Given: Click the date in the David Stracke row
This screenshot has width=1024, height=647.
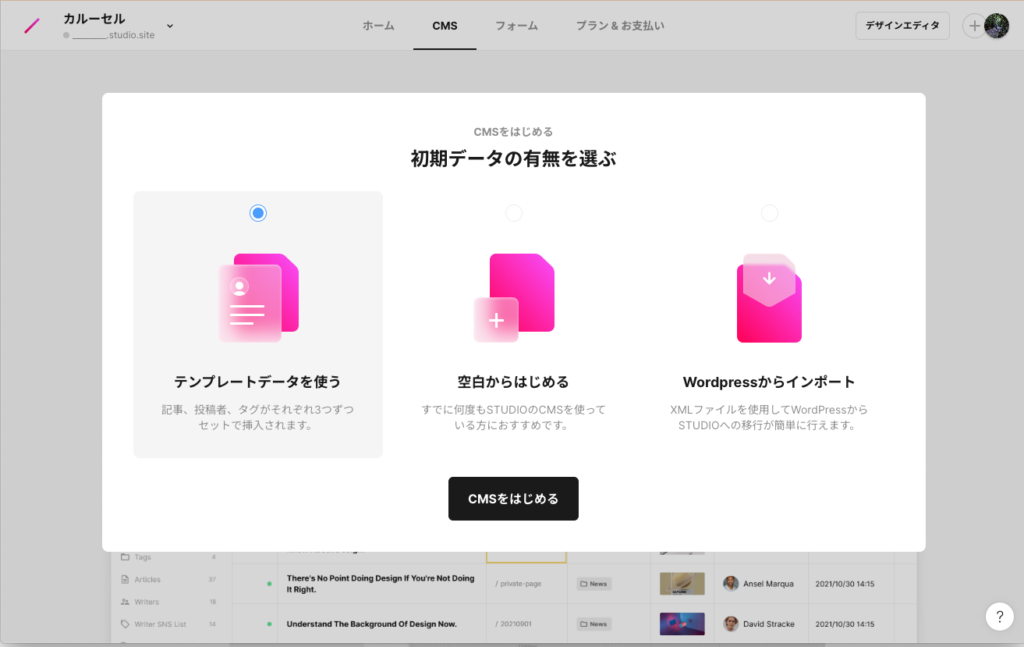Looking at the screenshot, I should point(844,624).
